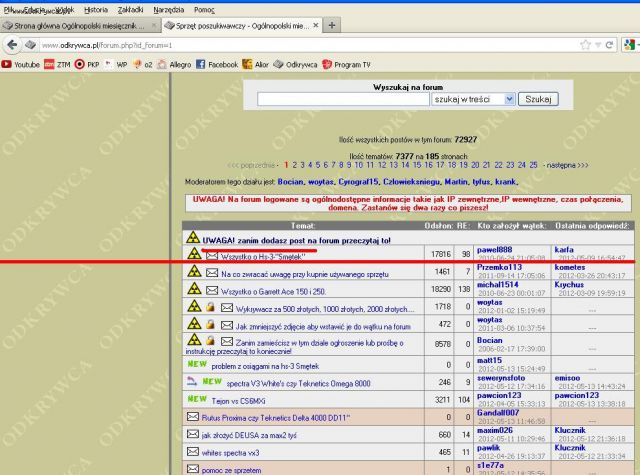Switch to the Strona główna Ogólnopolski miesięcznik tab
Viewport: 640px width, 475px height.
[80, 26]
